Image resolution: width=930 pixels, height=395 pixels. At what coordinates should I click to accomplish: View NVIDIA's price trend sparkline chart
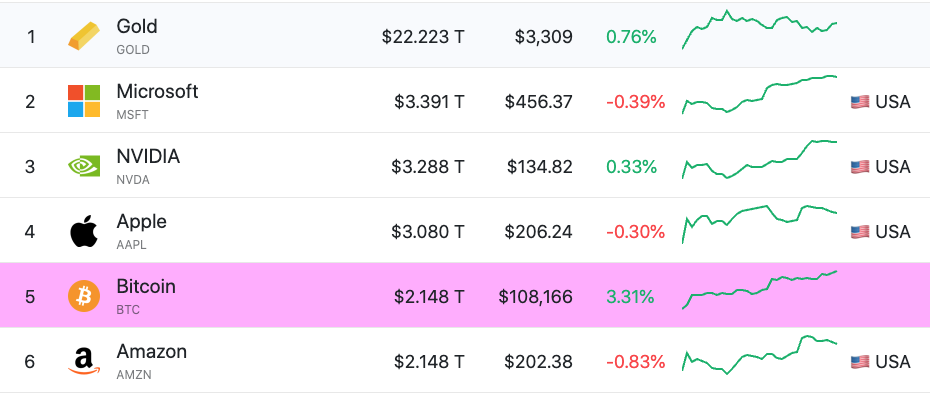click(760, 159)
